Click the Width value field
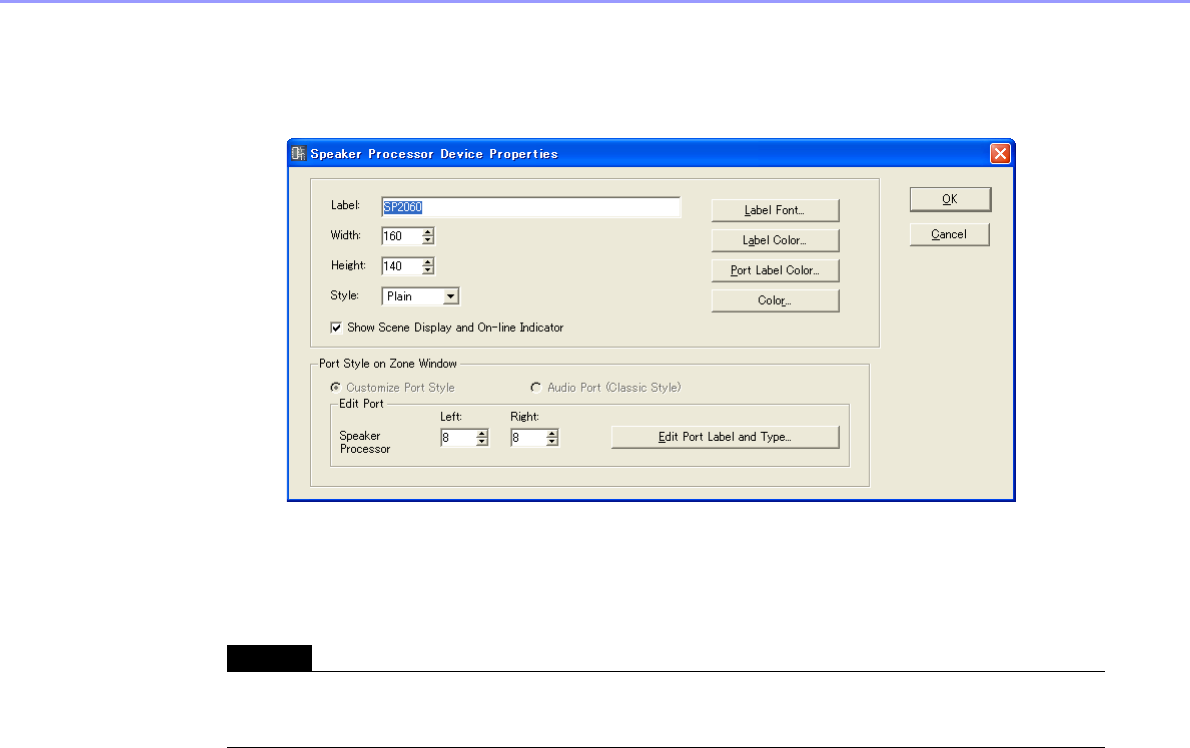This screenshot has width=1190, height=748. click(401, 236)
